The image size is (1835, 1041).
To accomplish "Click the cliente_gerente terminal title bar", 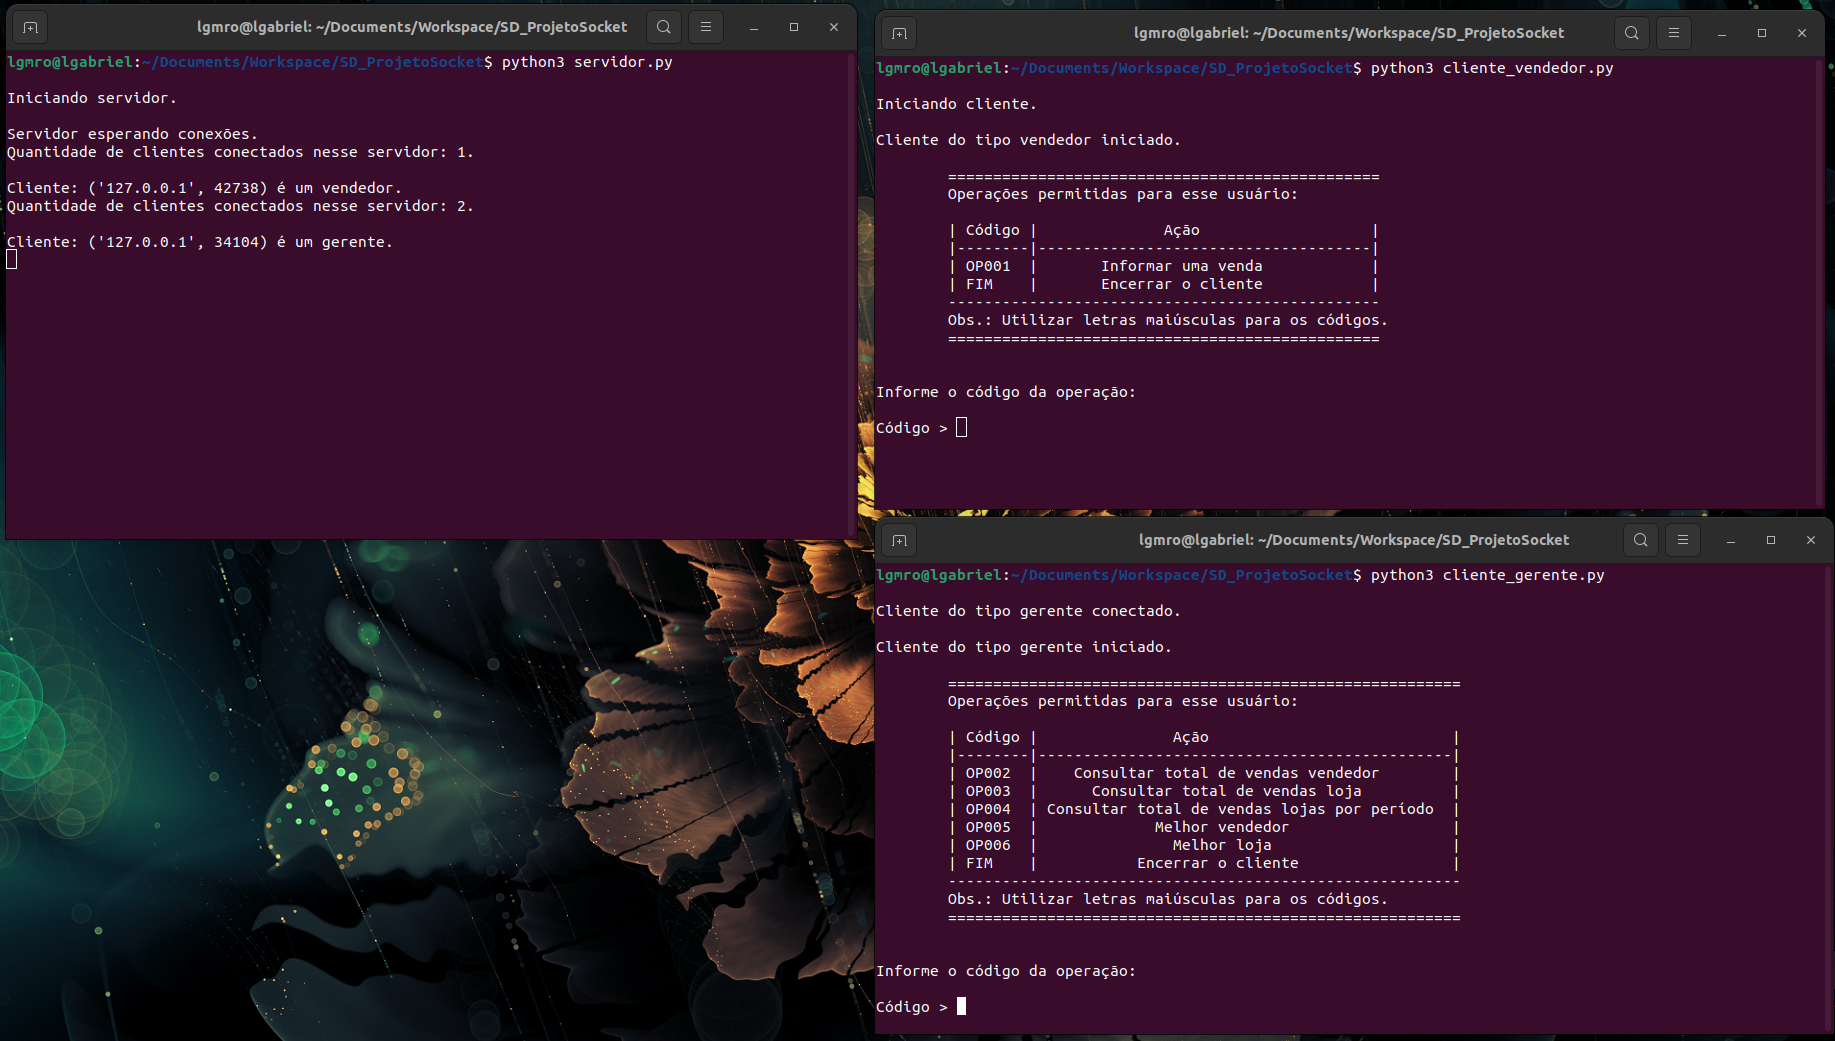I will pyautogui.click(x=1355, y=540).
